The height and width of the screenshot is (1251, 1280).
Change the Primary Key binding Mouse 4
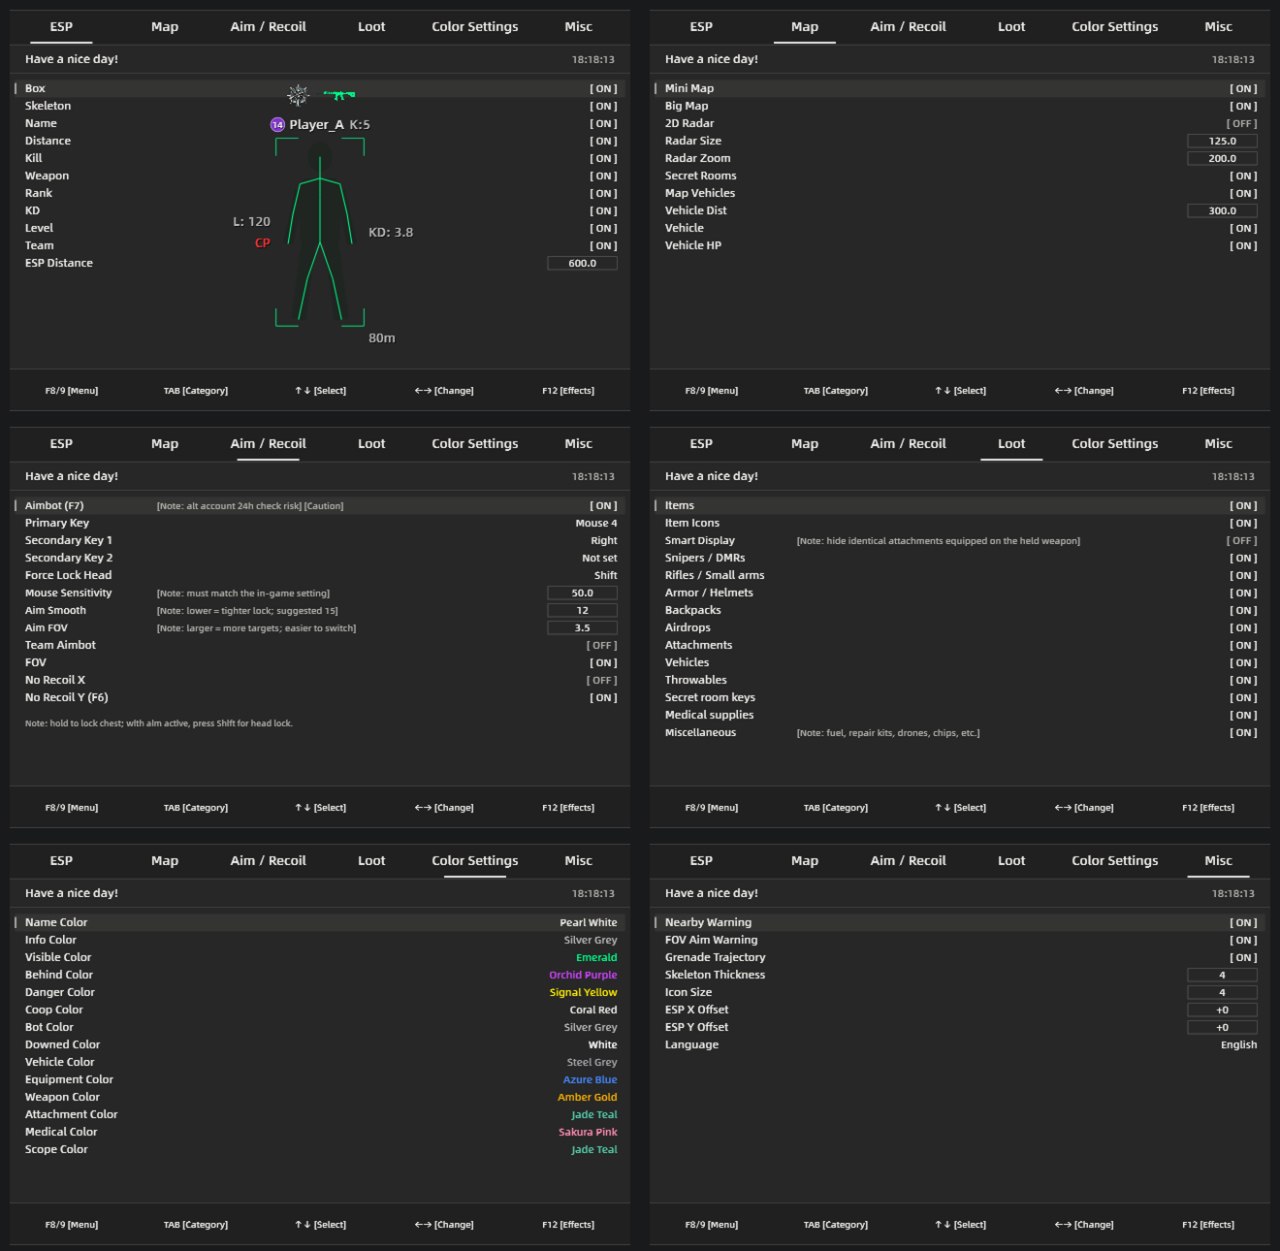click(x=596, y=523)
